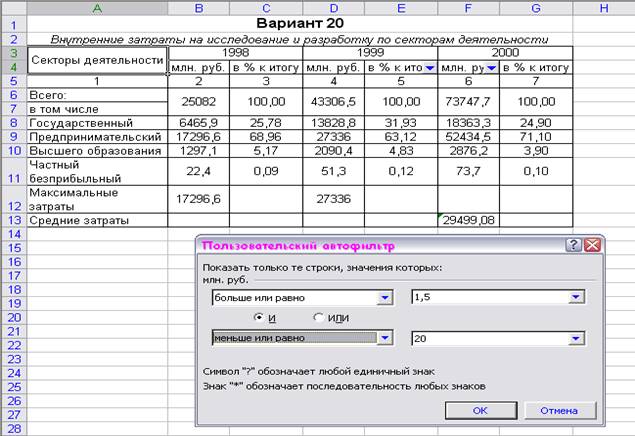Select row header 13
This screenshot has width=635, height=436.
(x=13, y=219)
